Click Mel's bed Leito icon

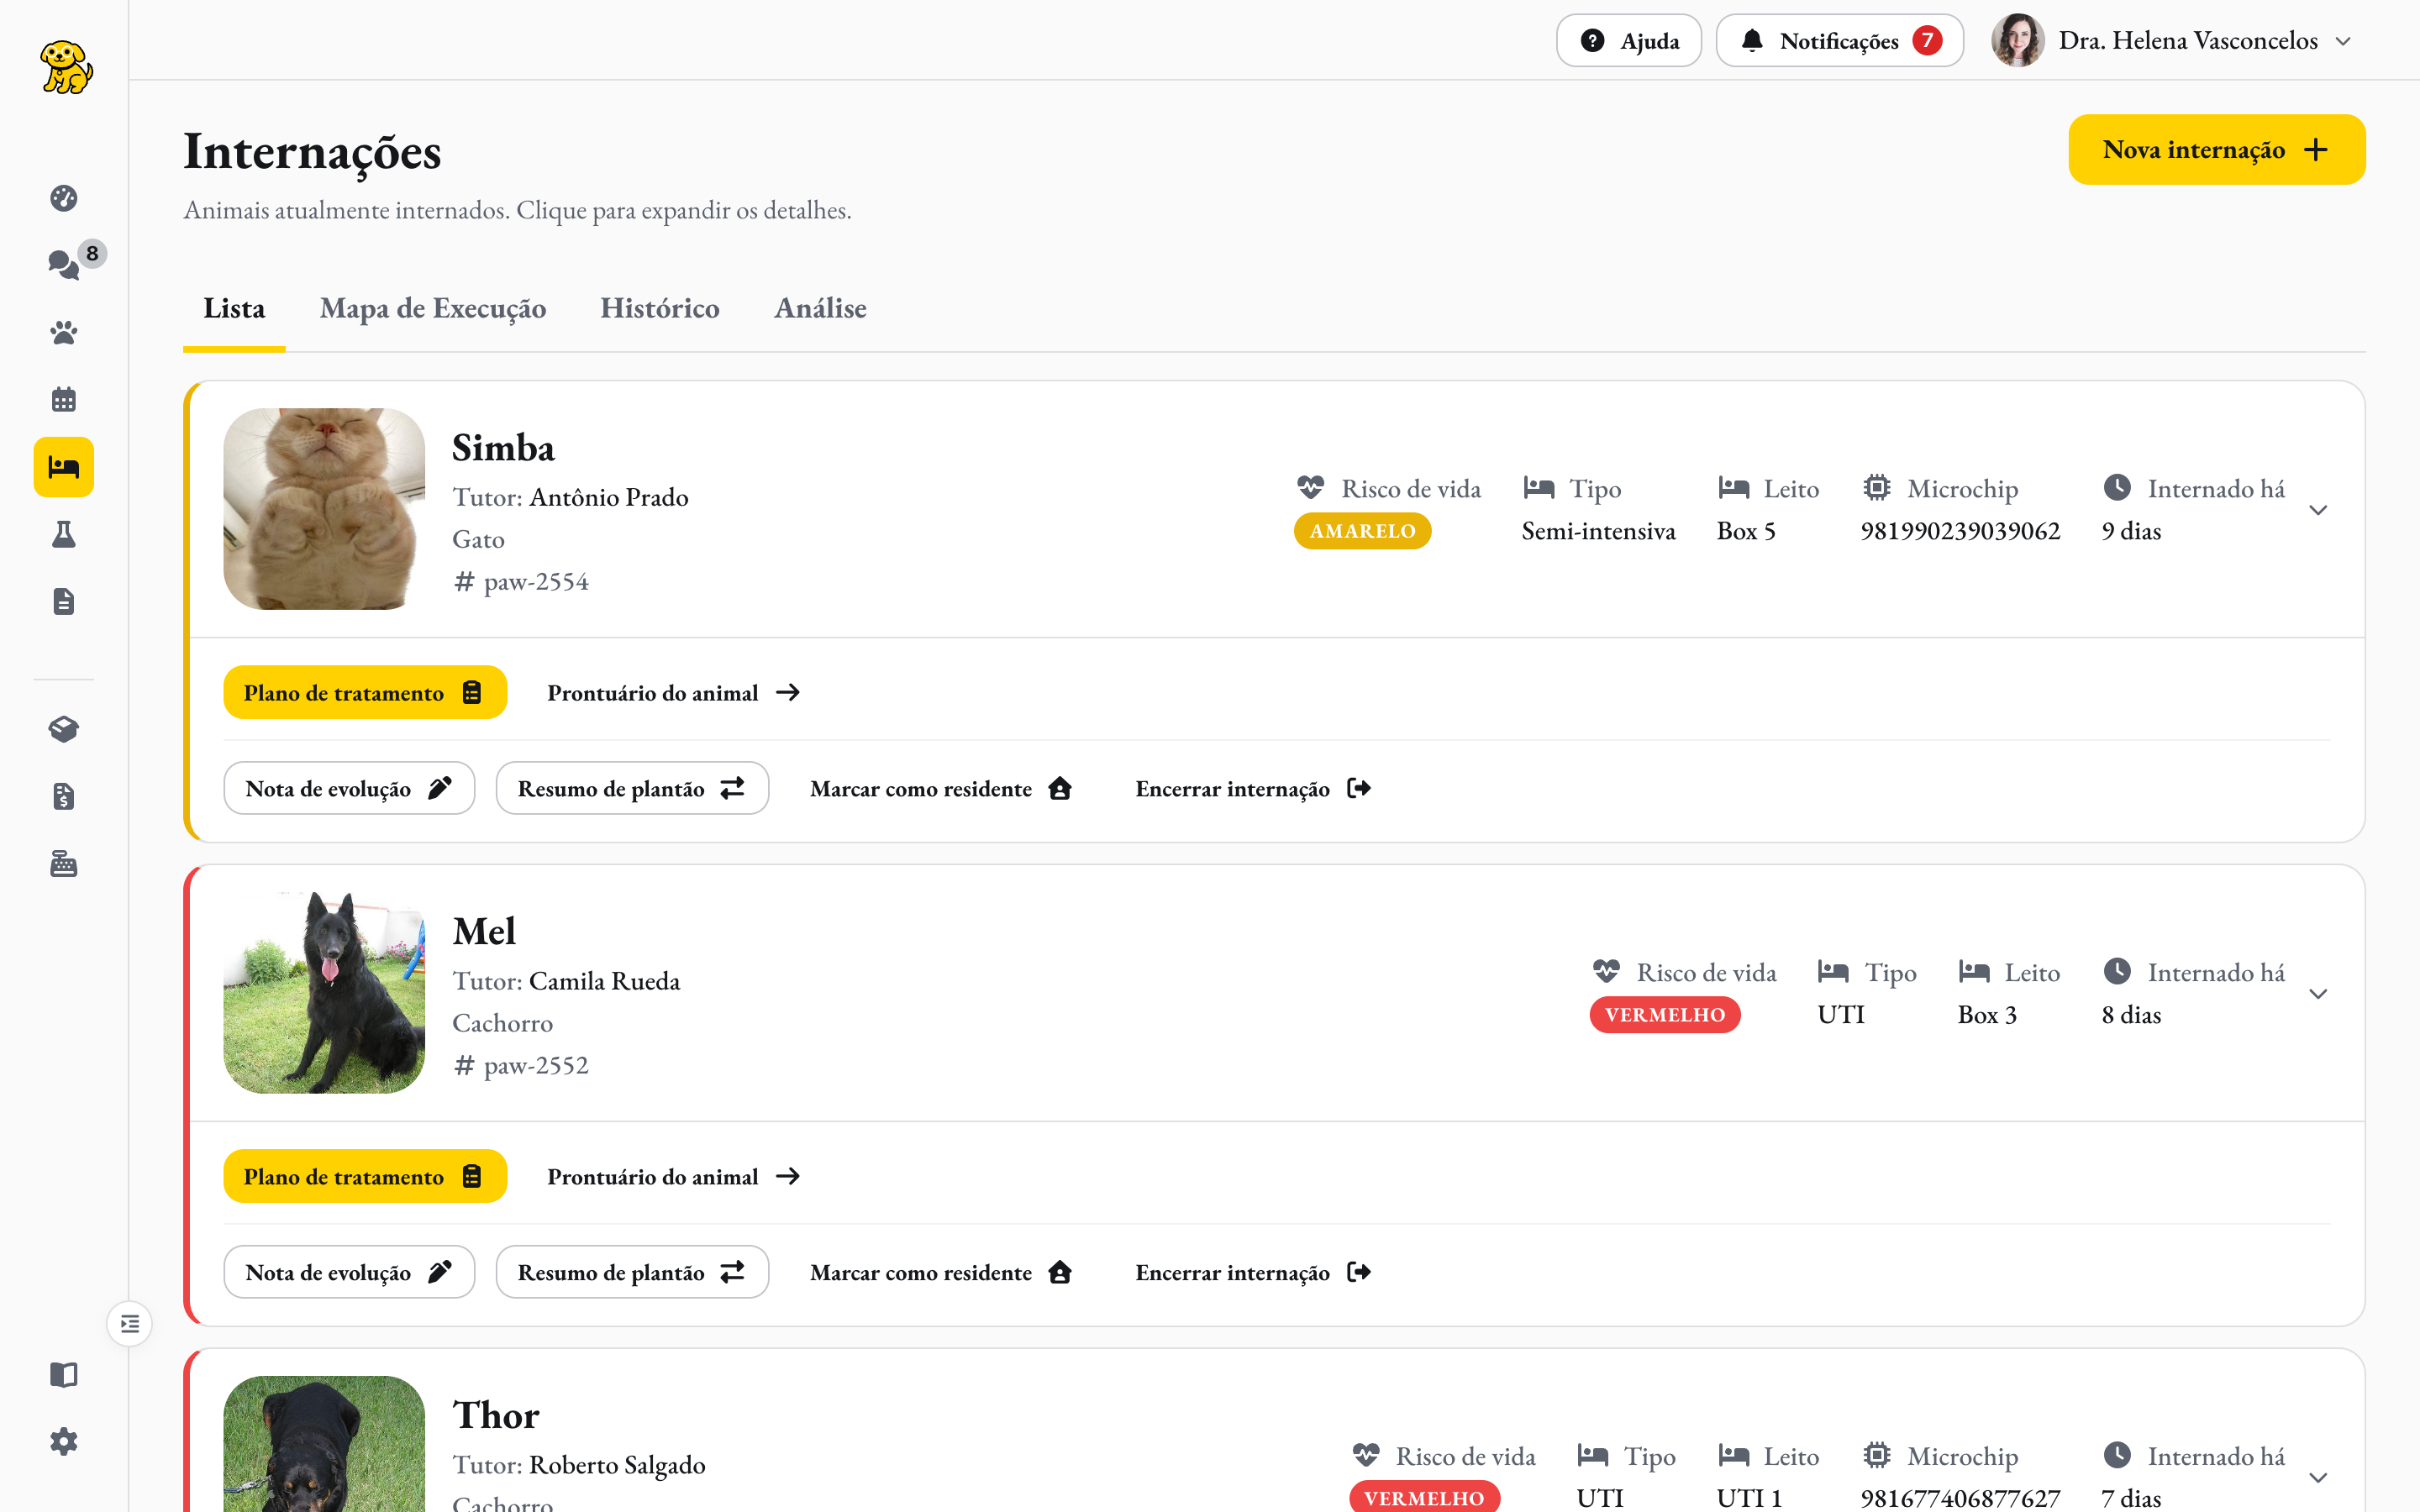(1974, 972)
